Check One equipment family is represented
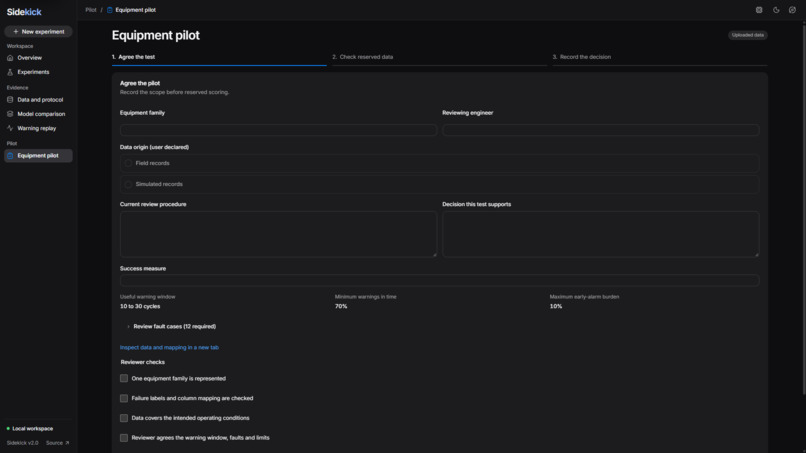This screenshot has height=453, width=806. click(x=124, y=378)
